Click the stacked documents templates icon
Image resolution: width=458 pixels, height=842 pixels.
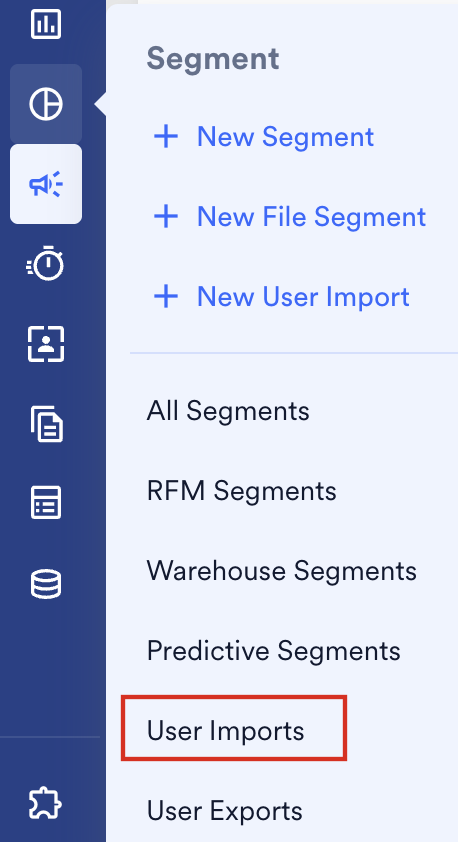tap(47, 424)
